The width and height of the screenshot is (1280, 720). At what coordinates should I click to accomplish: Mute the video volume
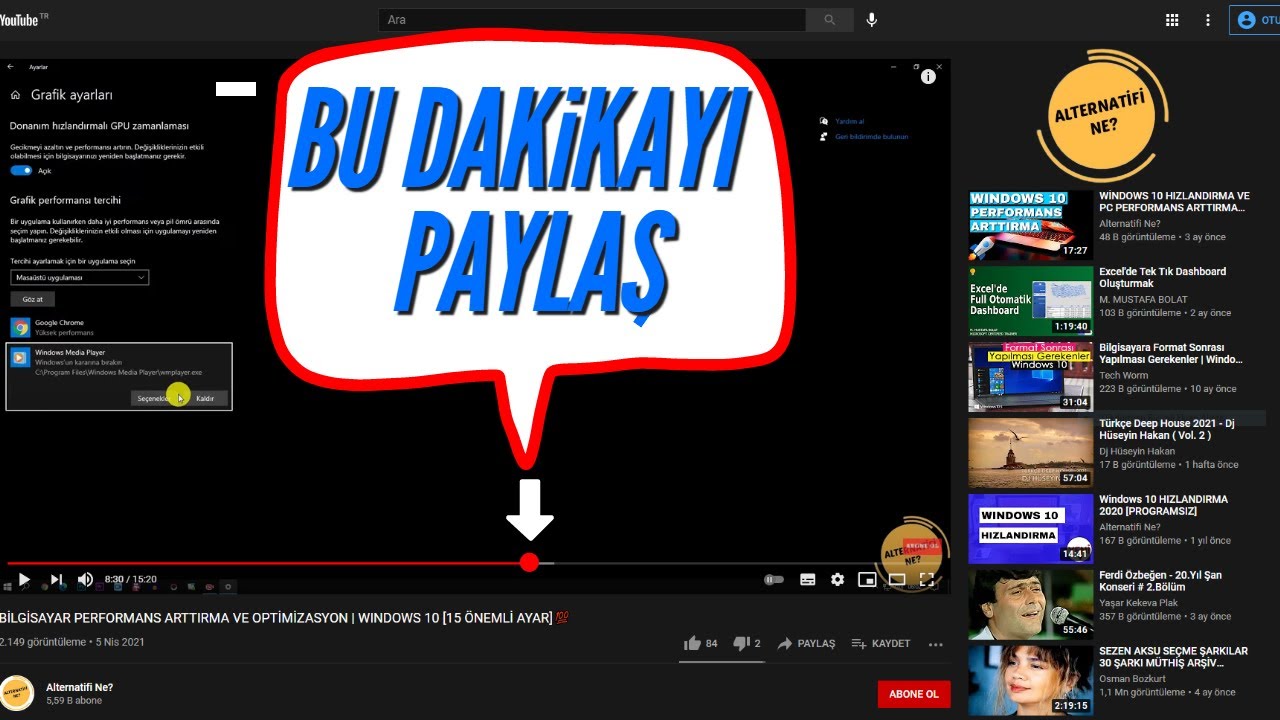[x=86, y=579]
